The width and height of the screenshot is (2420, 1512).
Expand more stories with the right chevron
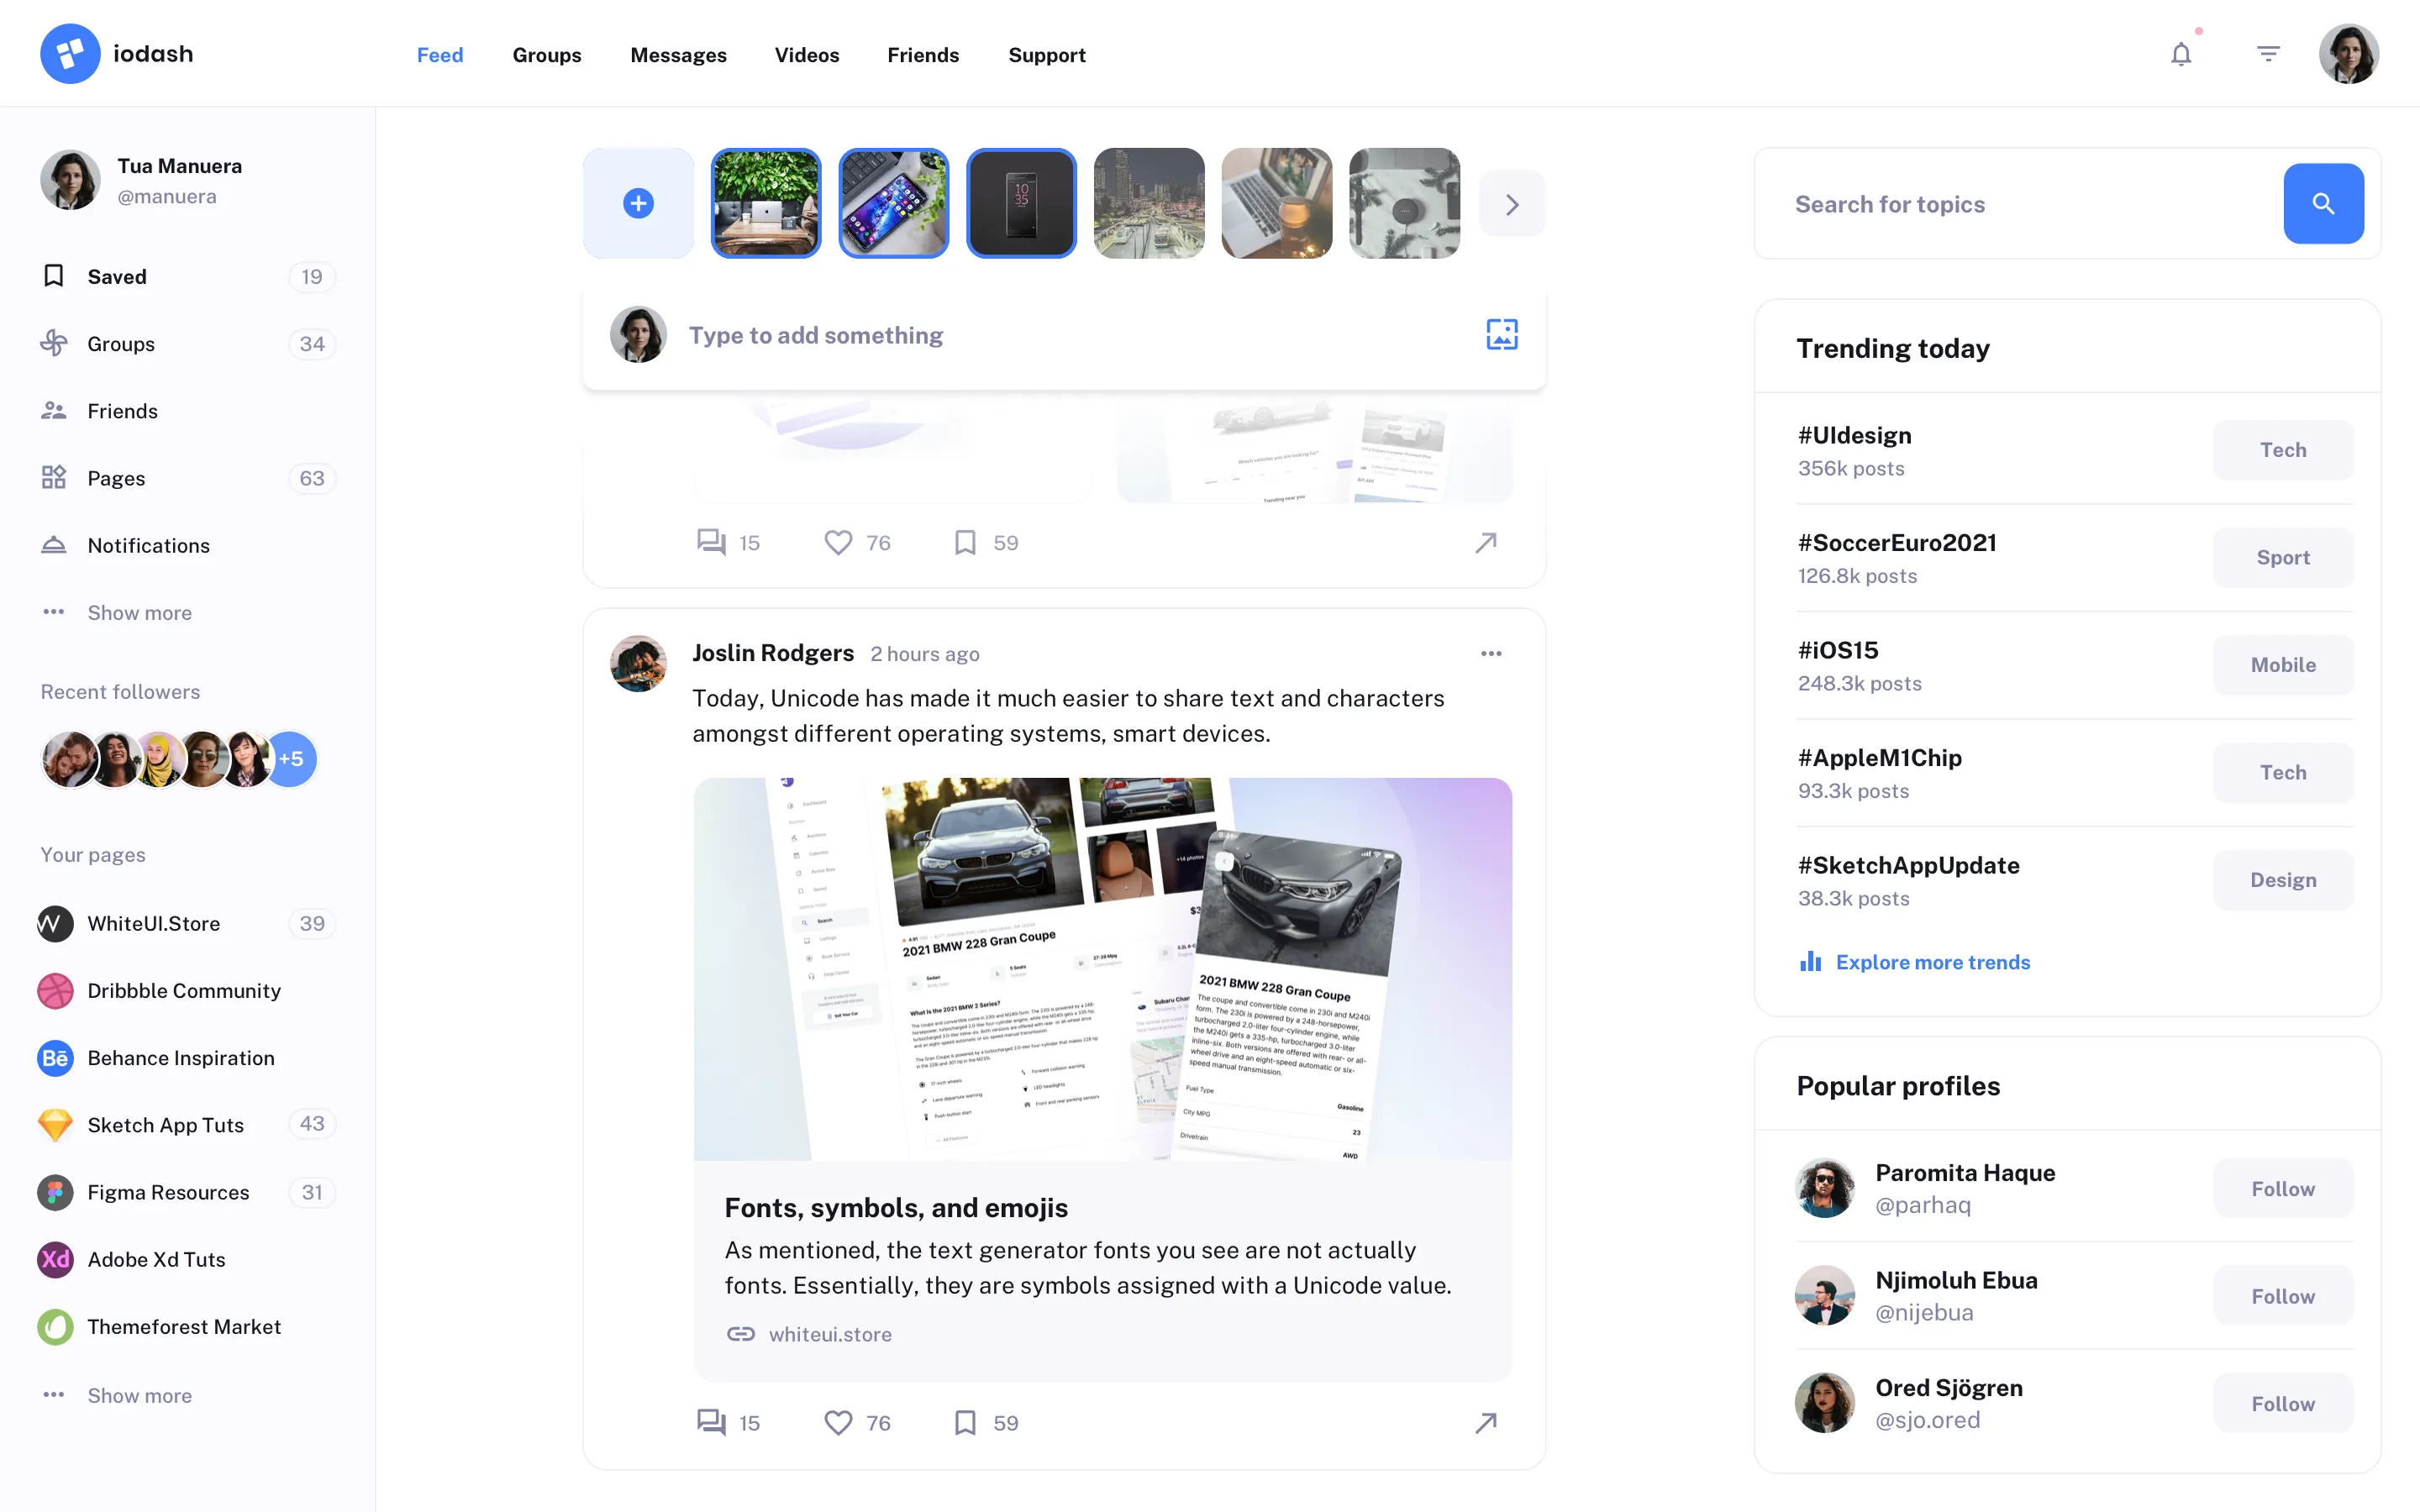point(1511,203)
